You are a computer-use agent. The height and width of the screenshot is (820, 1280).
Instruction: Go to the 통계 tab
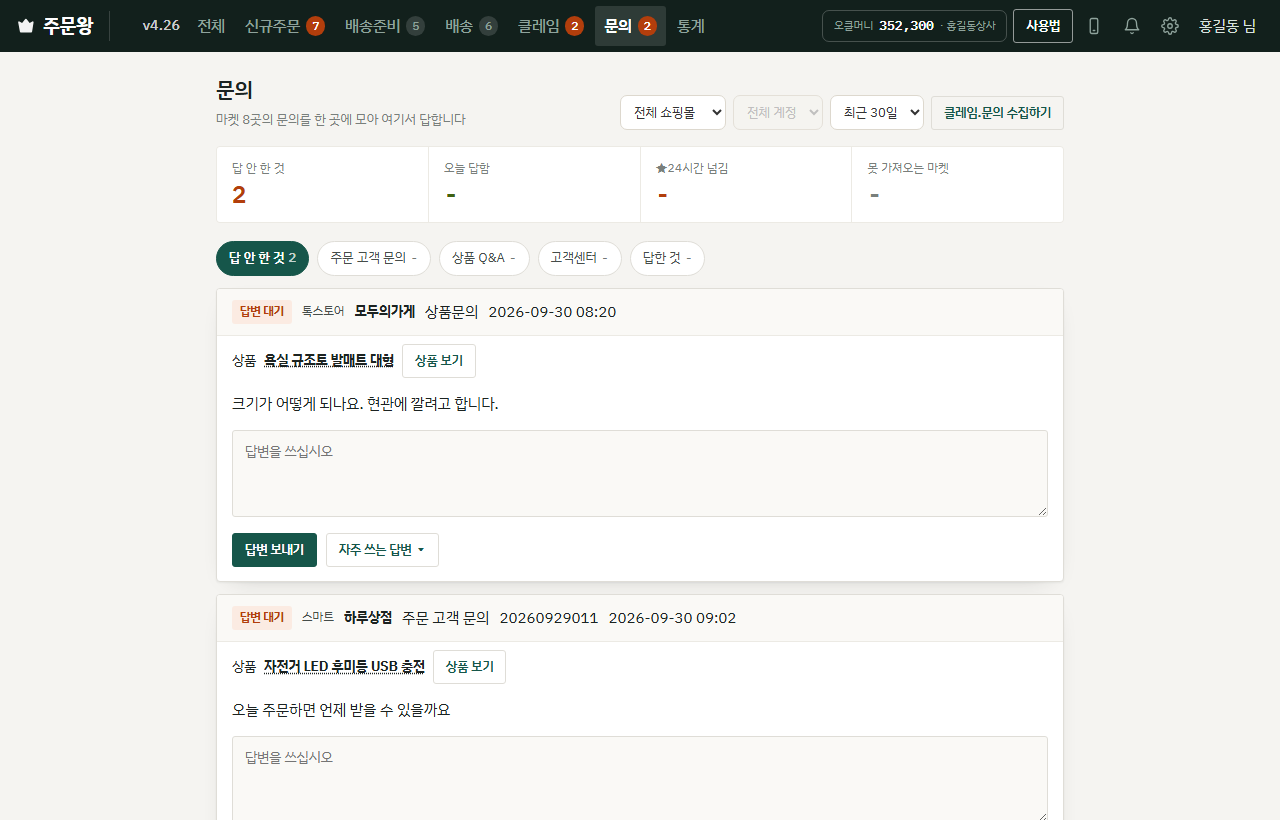[691, 26]
